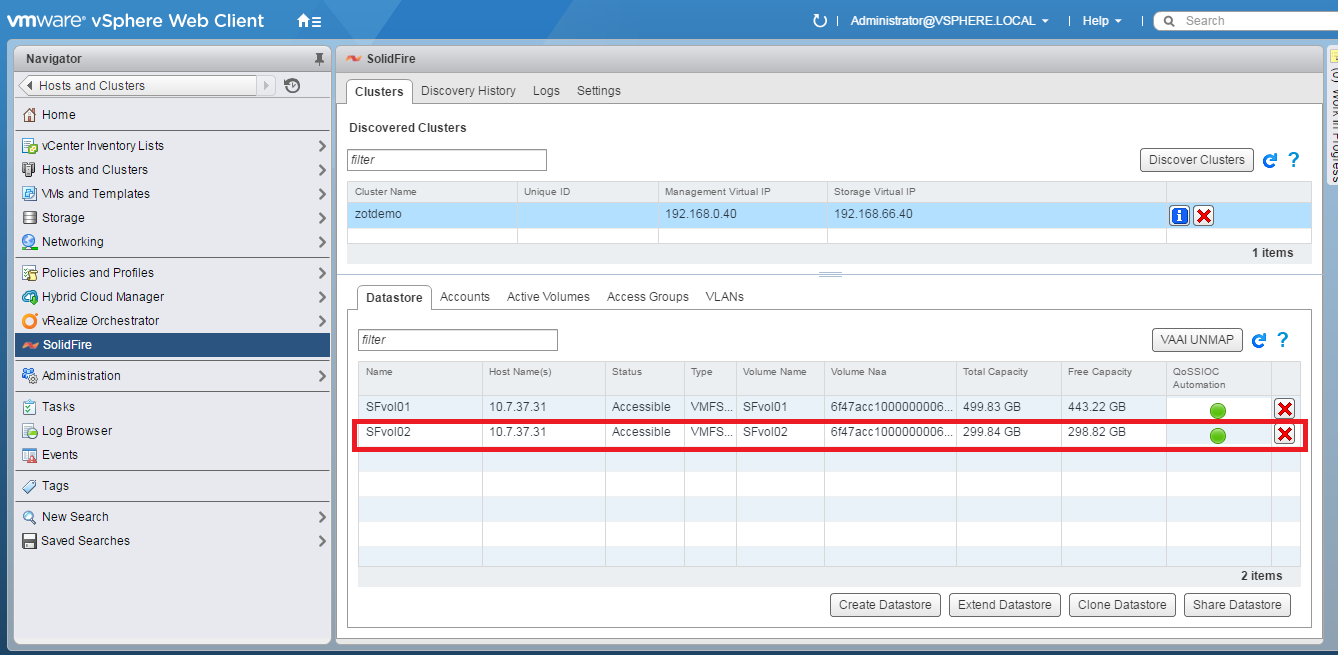Screen dimensions: 1338x655
Task: Open the Logs tab
Action: pos(546,91)
